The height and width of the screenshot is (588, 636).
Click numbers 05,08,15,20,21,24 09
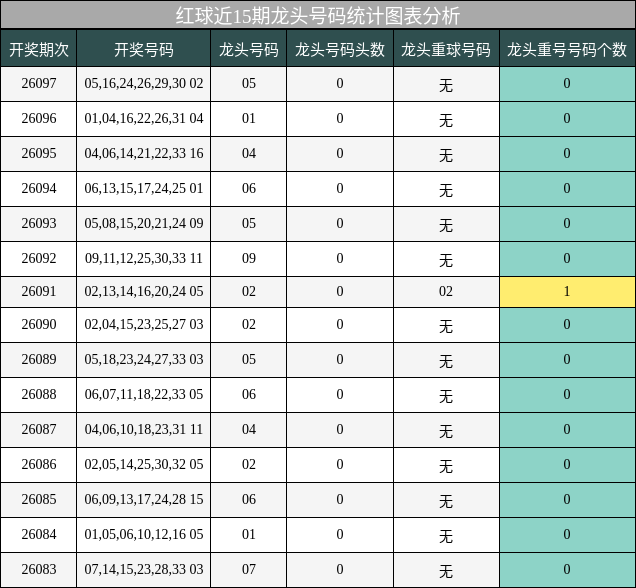(144, 223)
